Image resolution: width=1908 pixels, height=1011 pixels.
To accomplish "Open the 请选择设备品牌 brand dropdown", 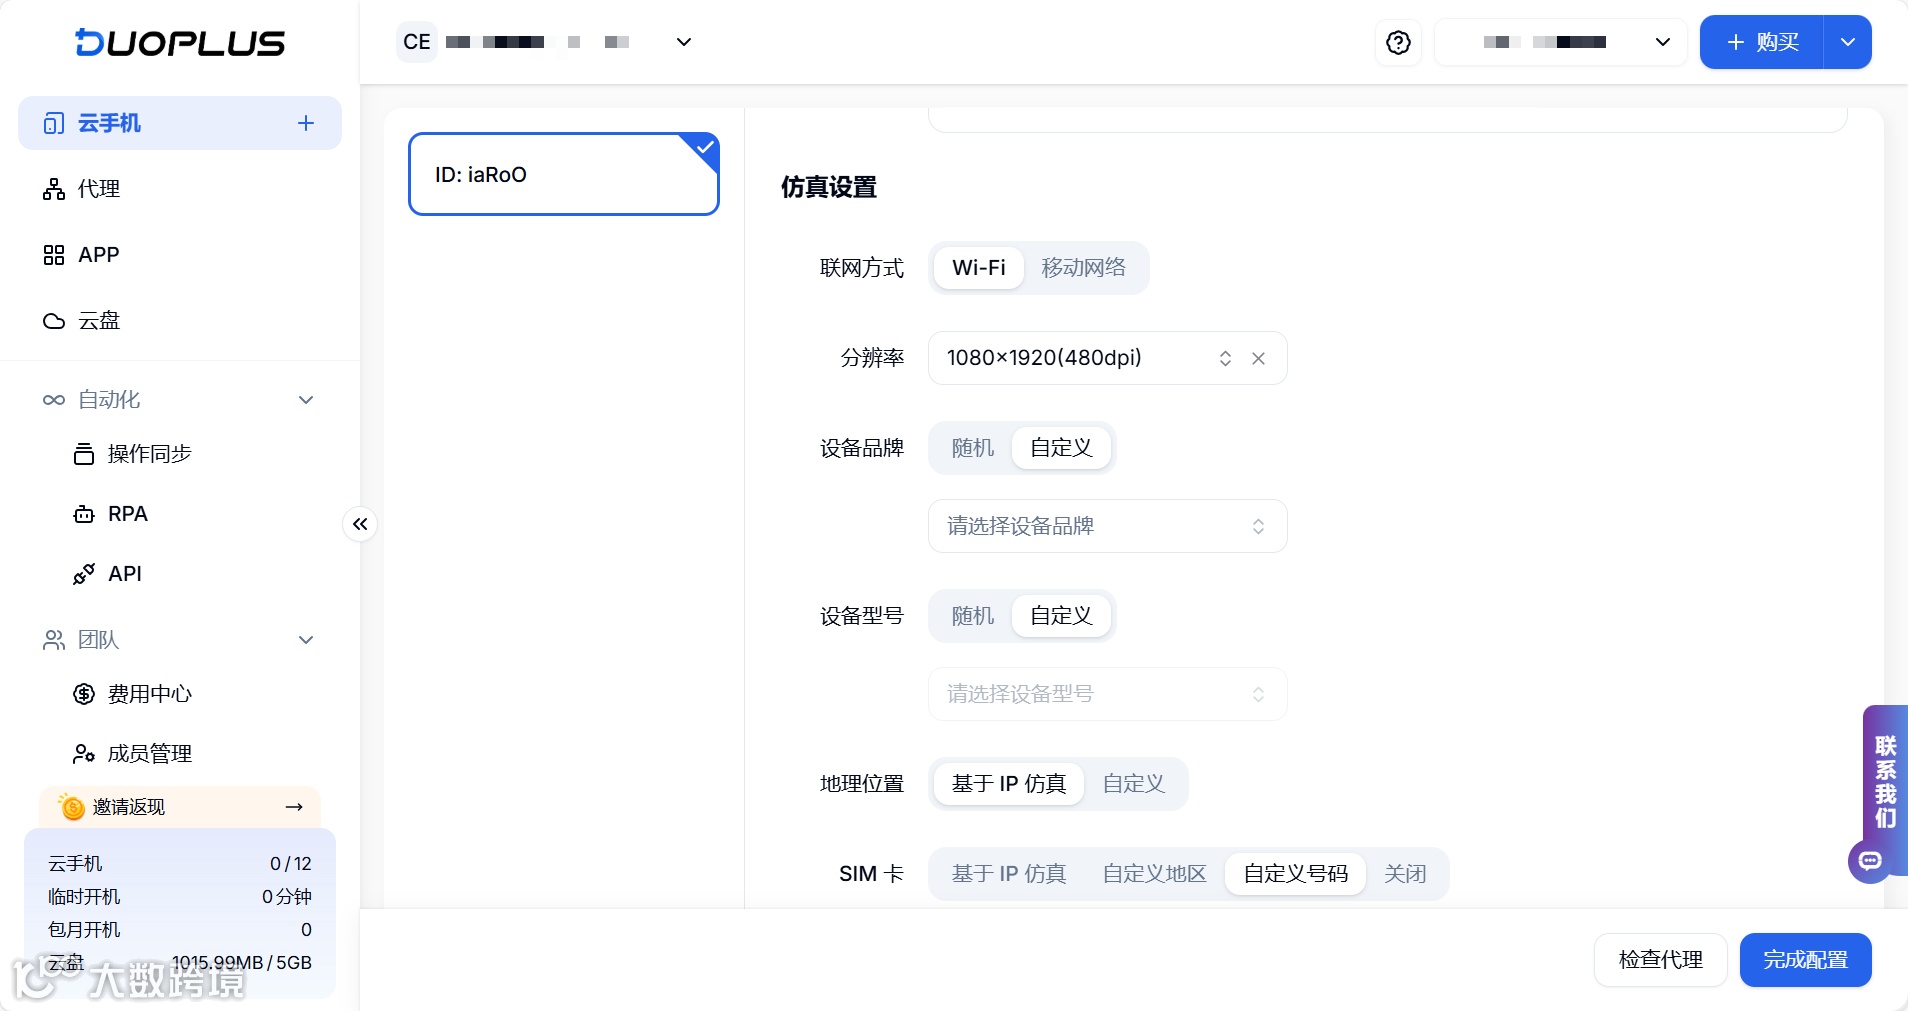I will tap(1108, 526).
